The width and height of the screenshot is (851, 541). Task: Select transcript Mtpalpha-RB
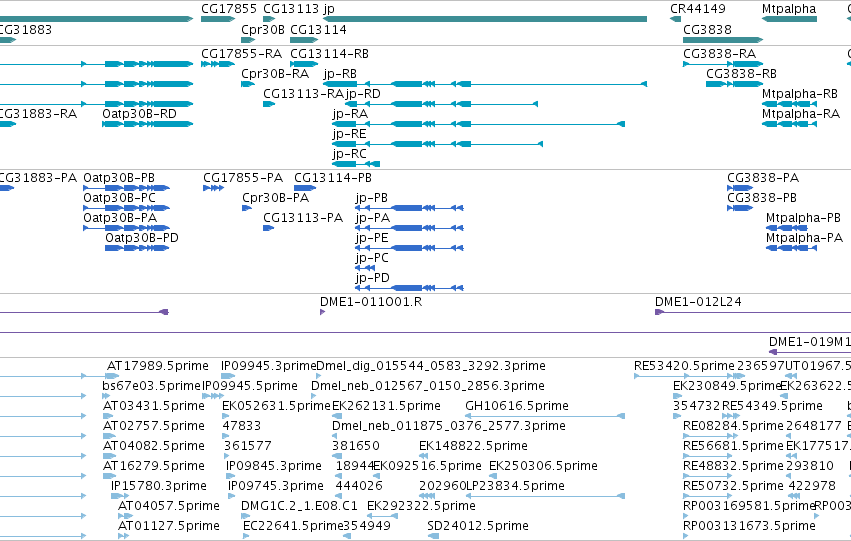(800, 94)
